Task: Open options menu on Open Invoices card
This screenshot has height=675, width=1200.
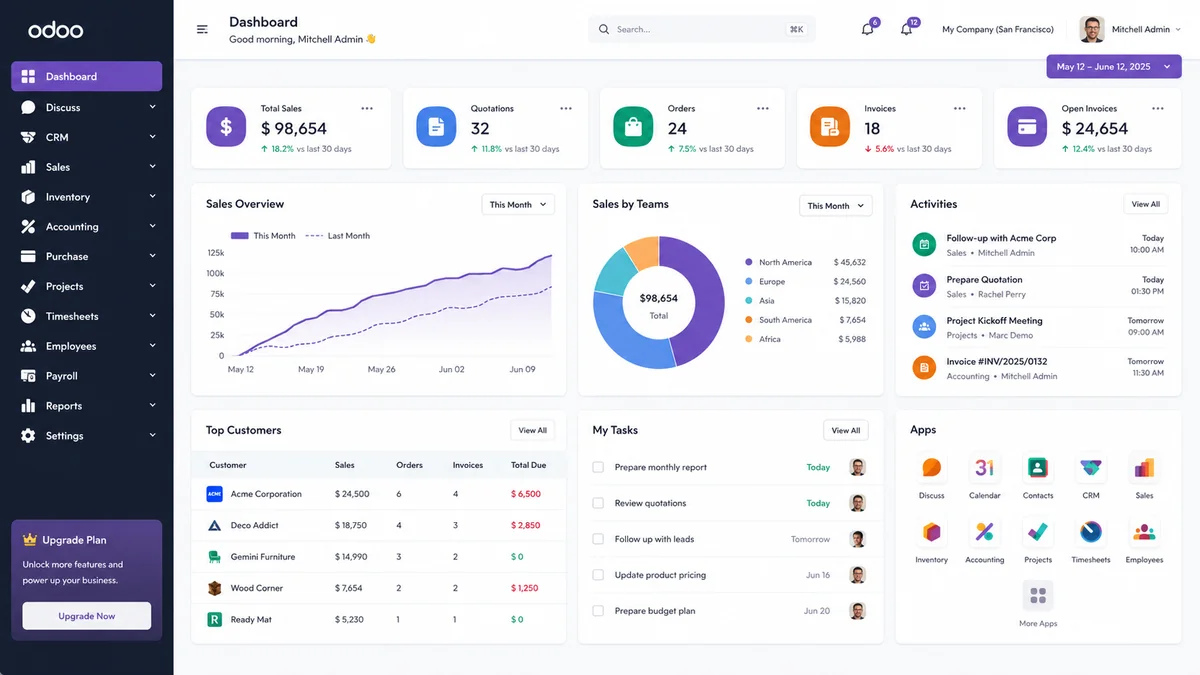Action: coord(1158,108)
